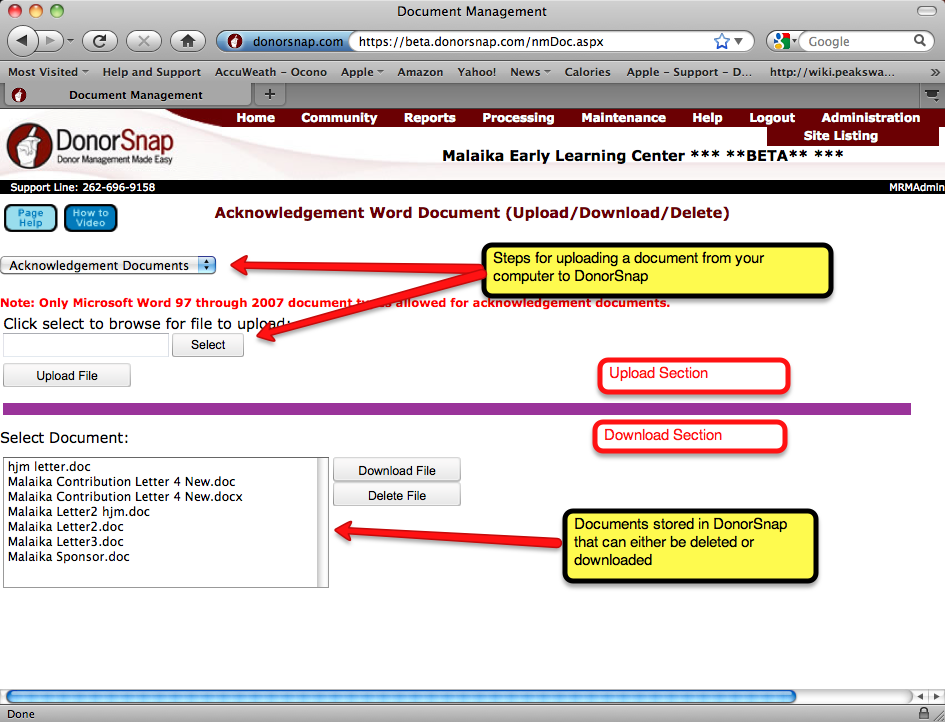945x722 pixels.
Task: Click the stop loading icon
Action: tap(142, 41)
